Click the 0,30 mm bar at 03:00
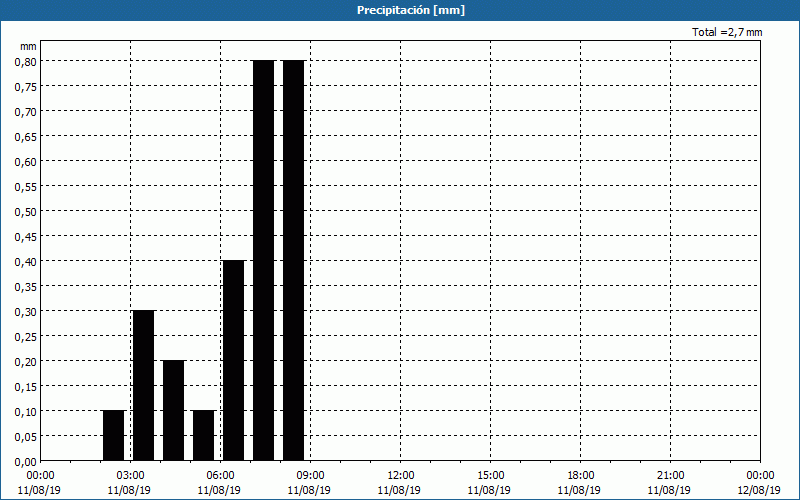Image resolution: width=800 pixels, height=500 pixels. (x=143, y=385)
